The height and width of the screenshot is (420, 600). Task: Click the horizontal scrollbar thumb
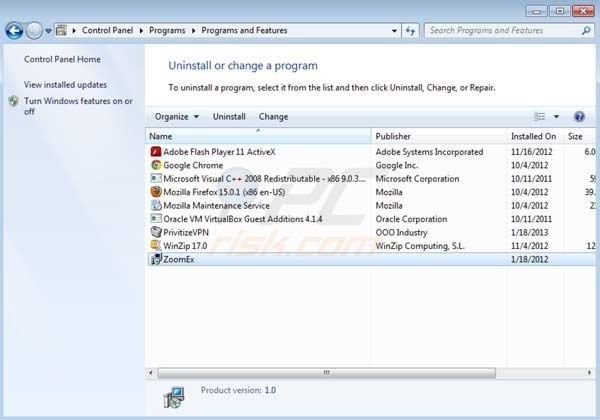click(x=326, y=372)
